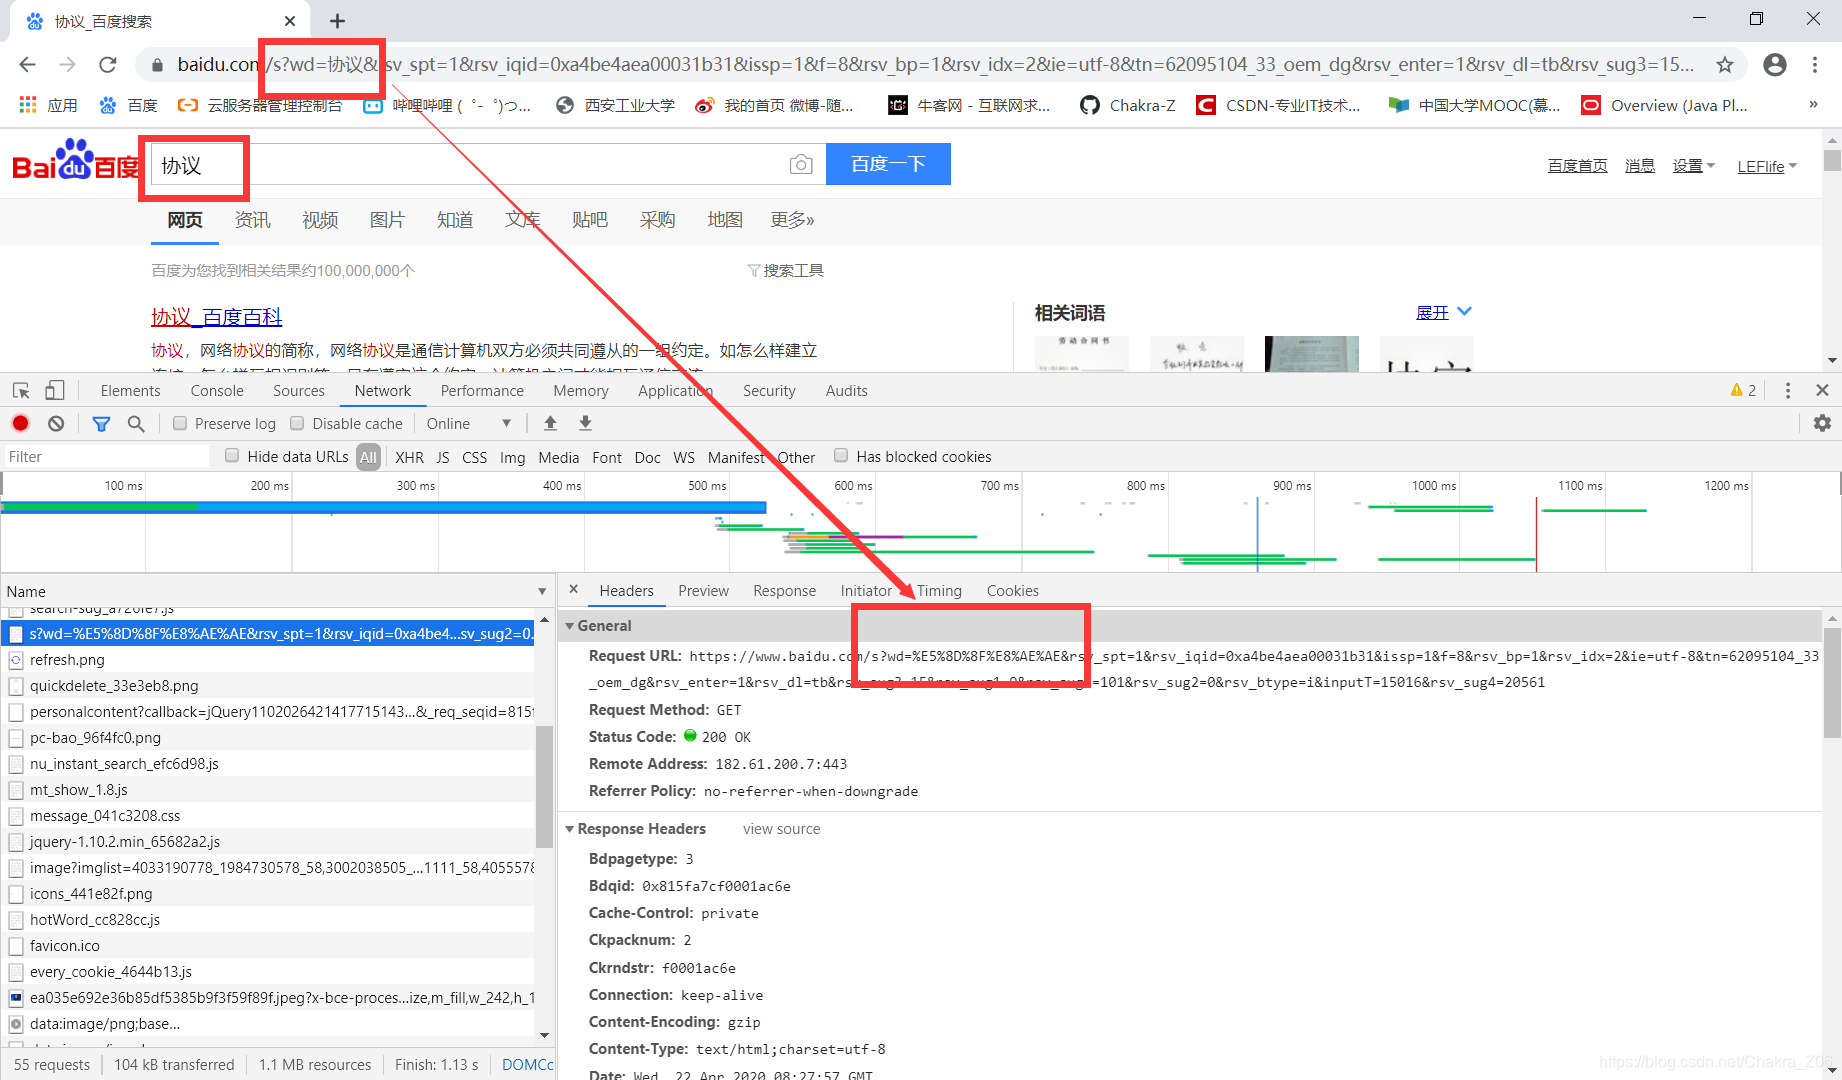
Task: Open the 协议_百度百科 result link
Action: [x=216, y=317]
